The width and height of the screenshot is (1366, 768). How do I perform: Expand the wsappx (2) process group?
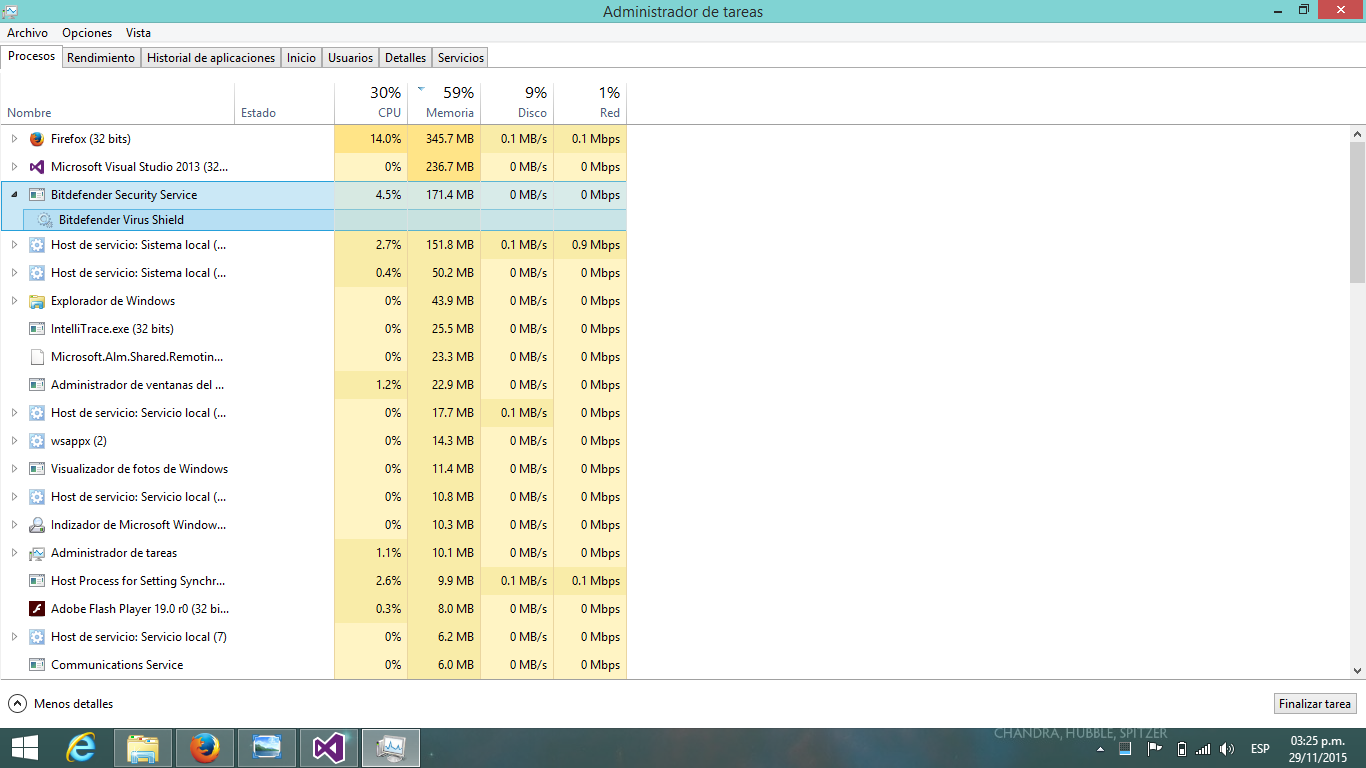click(x=14, y=441)
